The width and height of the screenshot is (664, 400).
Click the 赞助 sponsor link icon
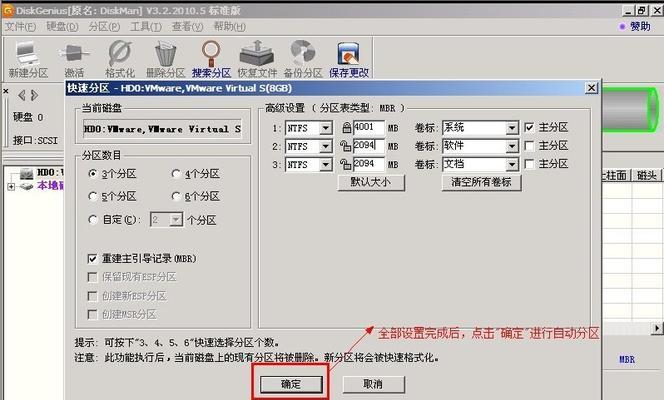coord(622,27)
